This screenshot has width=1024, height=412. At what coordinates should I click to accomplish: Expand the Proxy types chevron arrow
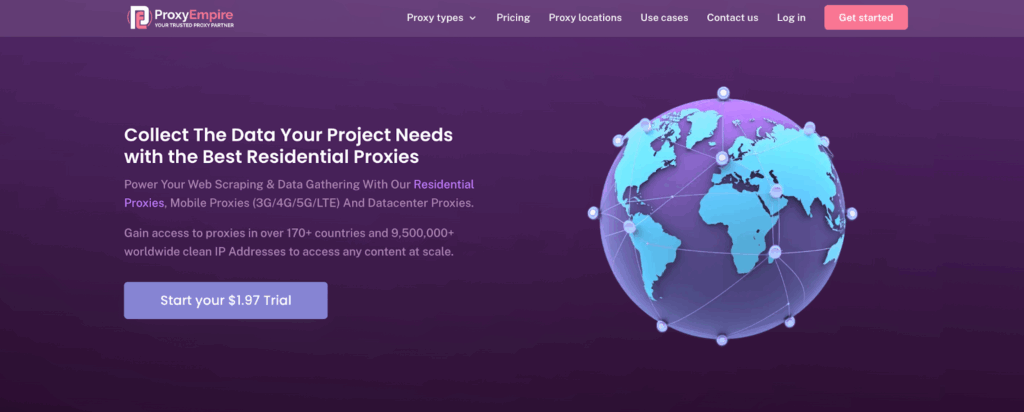point(472,18)
